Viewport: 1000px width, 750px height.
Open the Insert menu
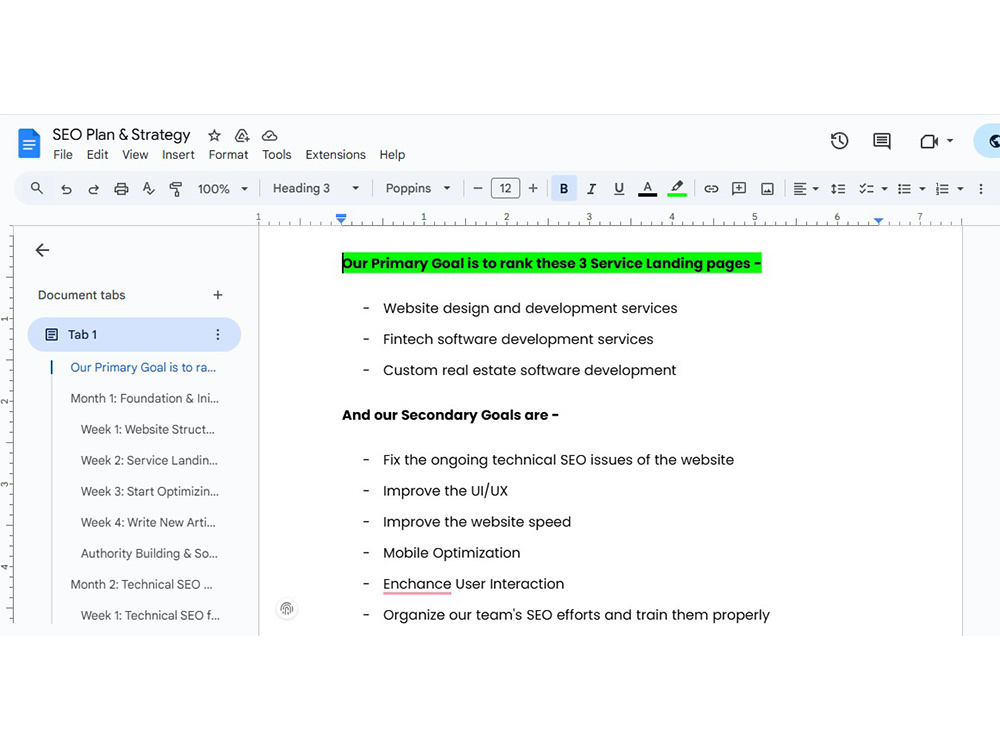178,154
